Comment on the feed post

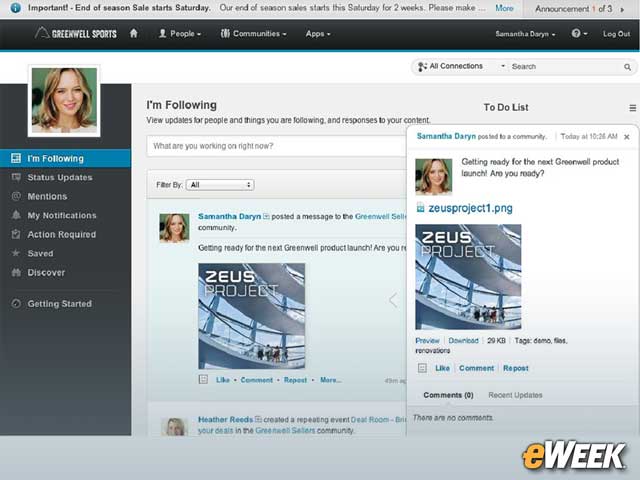coord(256,380)
